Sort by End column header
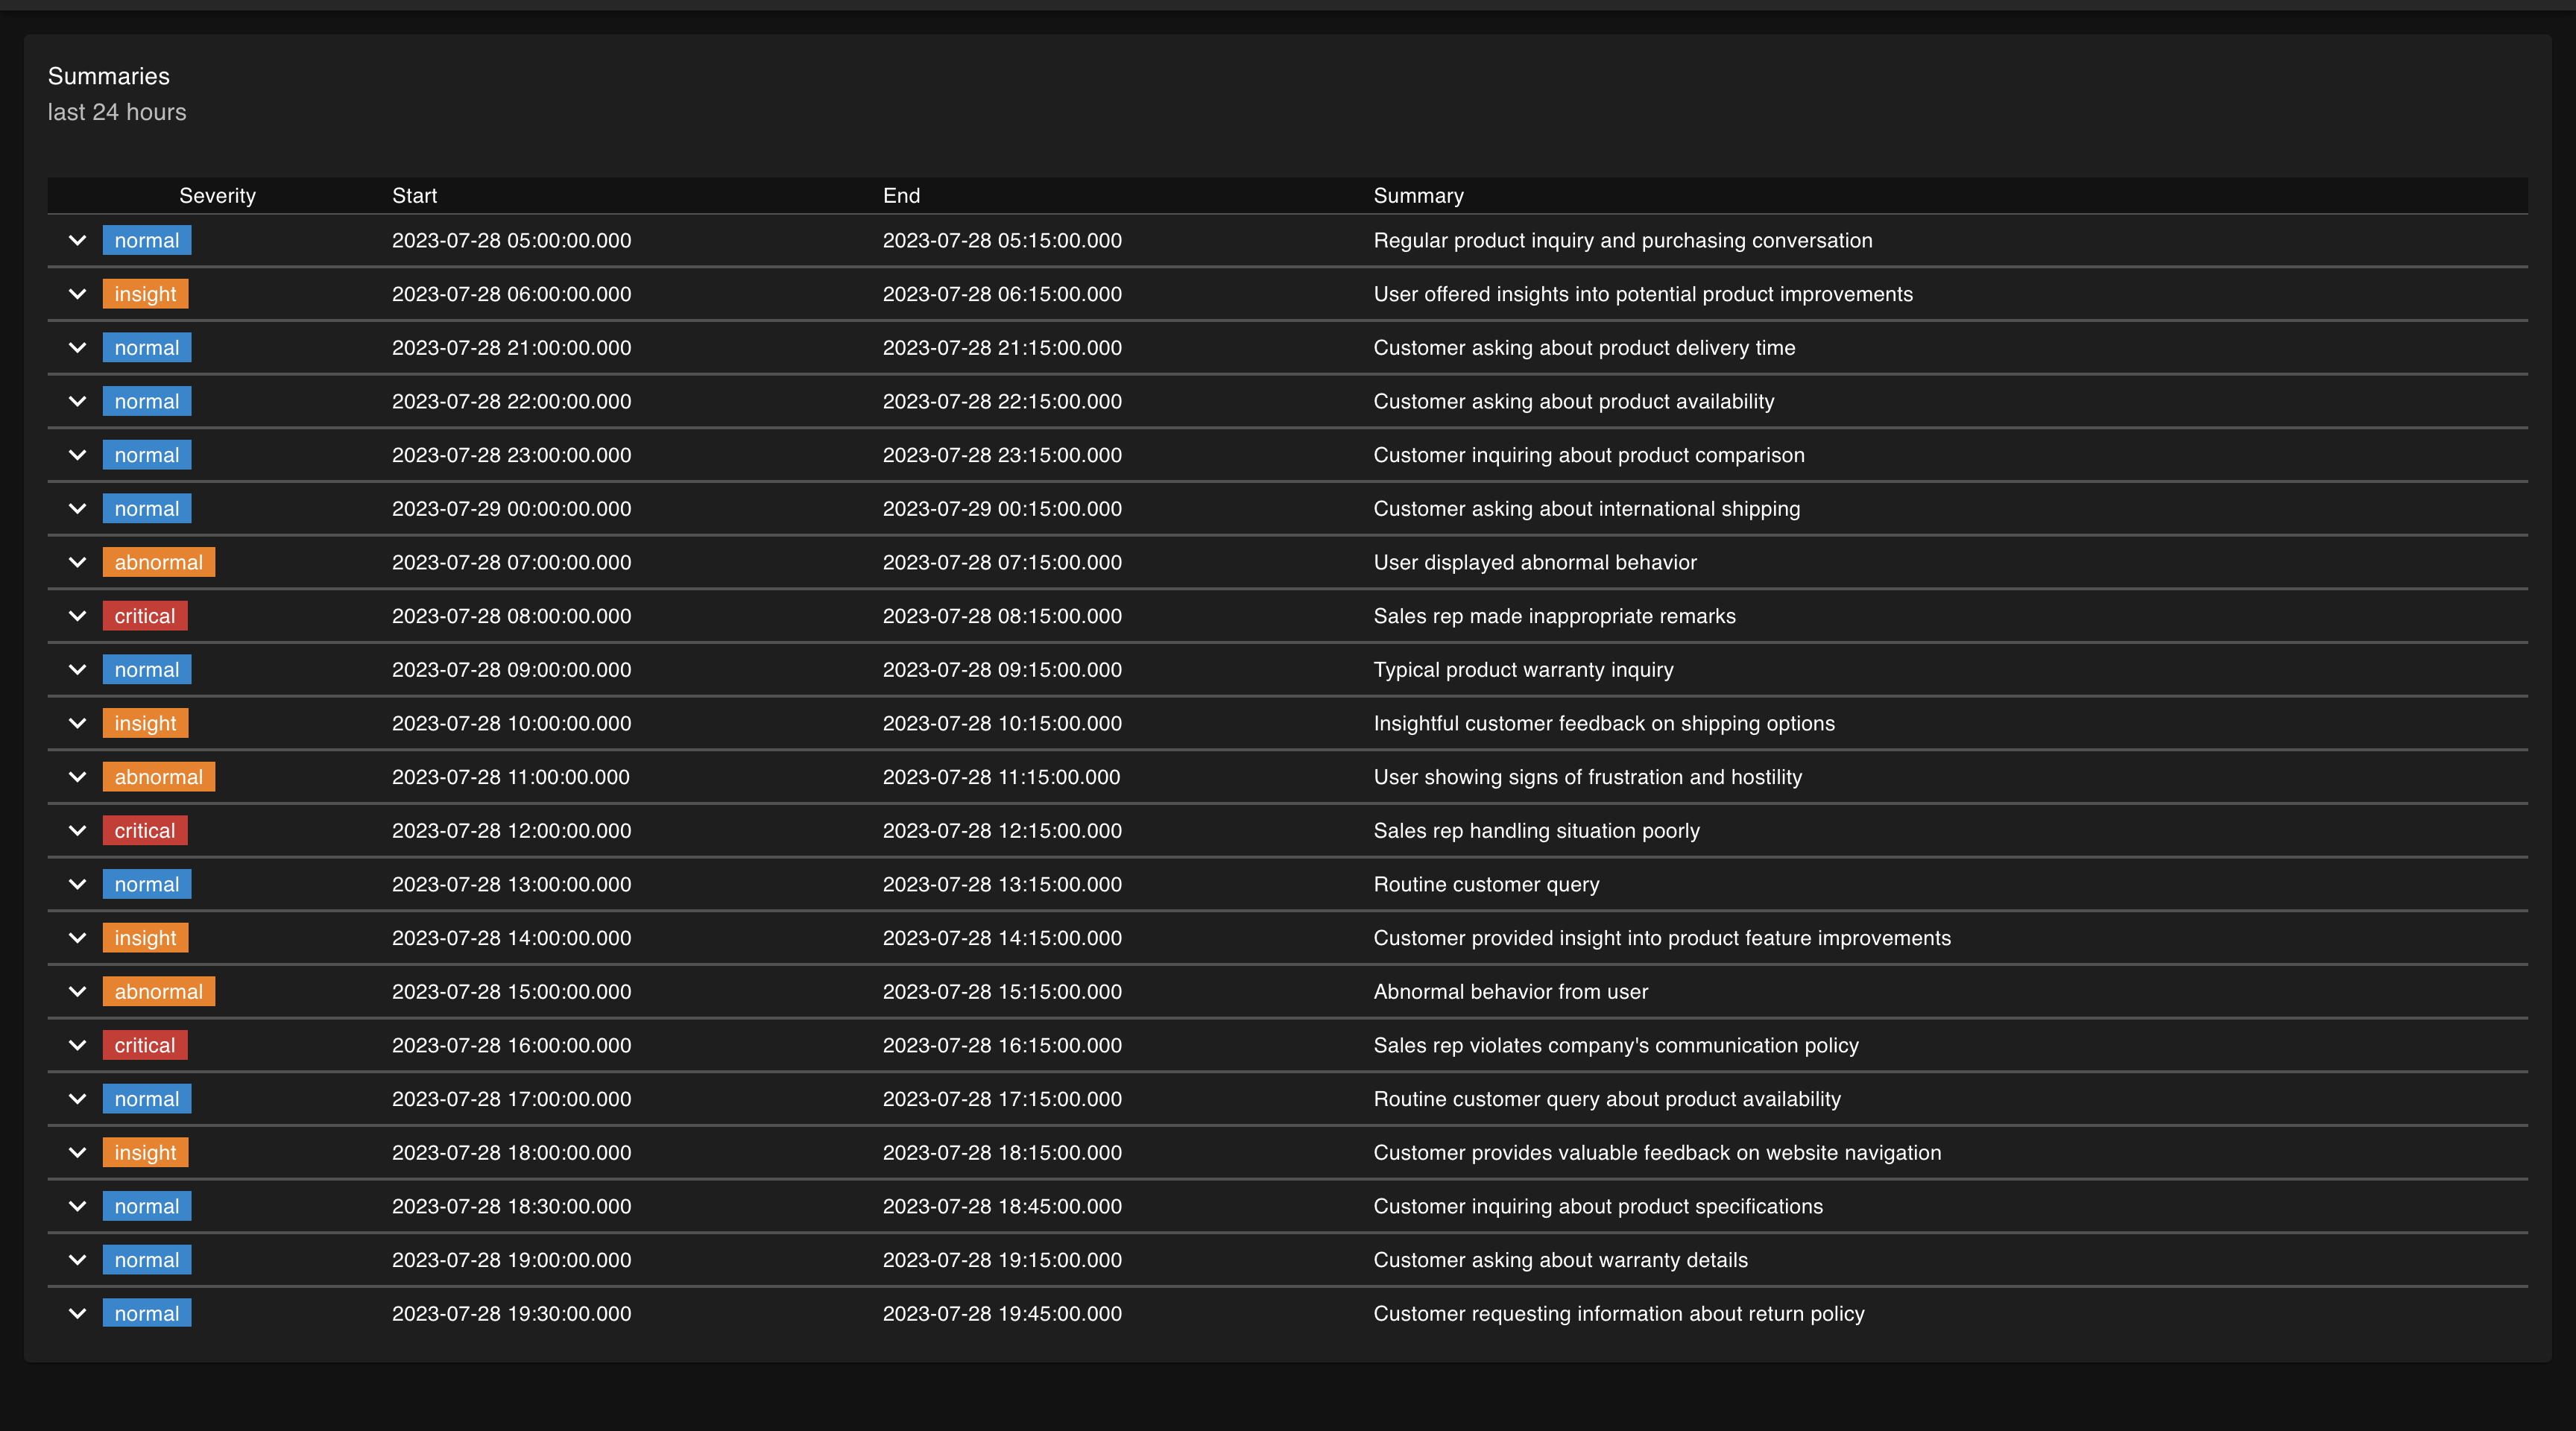Screen dimensions: 2576x1431 (x=901, y=196)
